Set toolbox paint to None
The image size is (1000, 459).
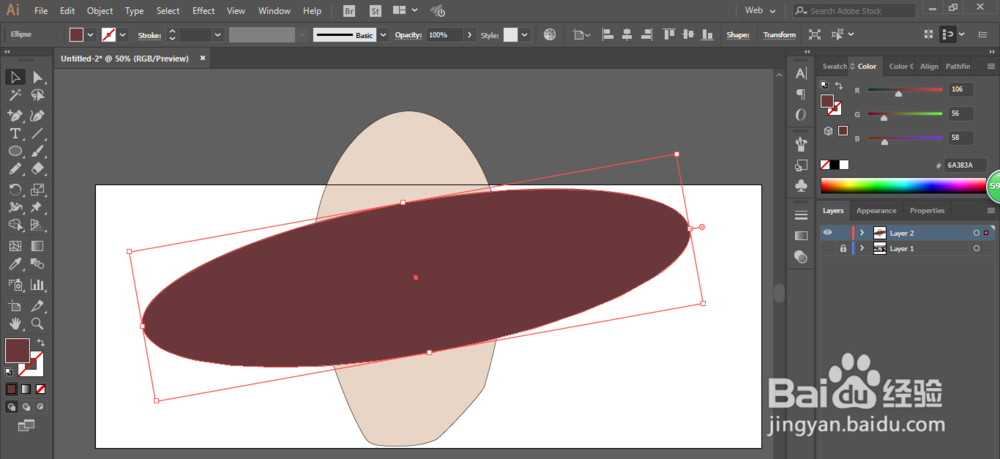[40, 389]
